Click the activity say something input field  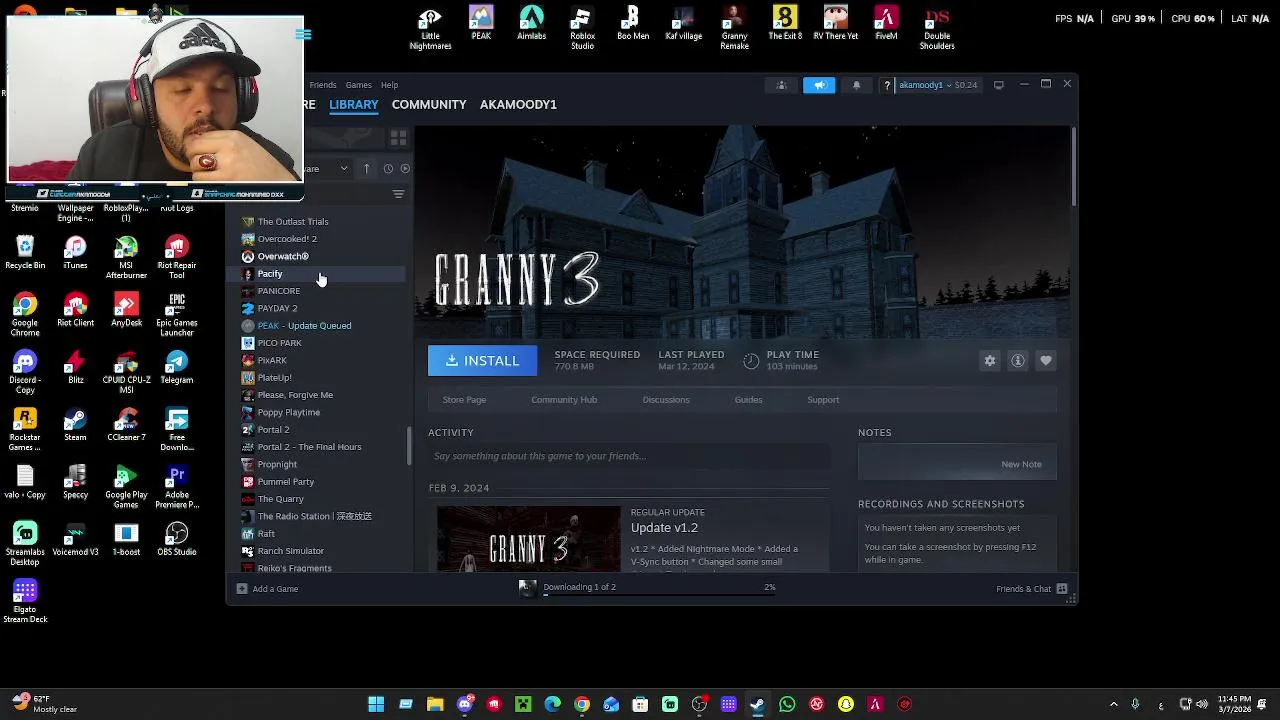[630, 456]
